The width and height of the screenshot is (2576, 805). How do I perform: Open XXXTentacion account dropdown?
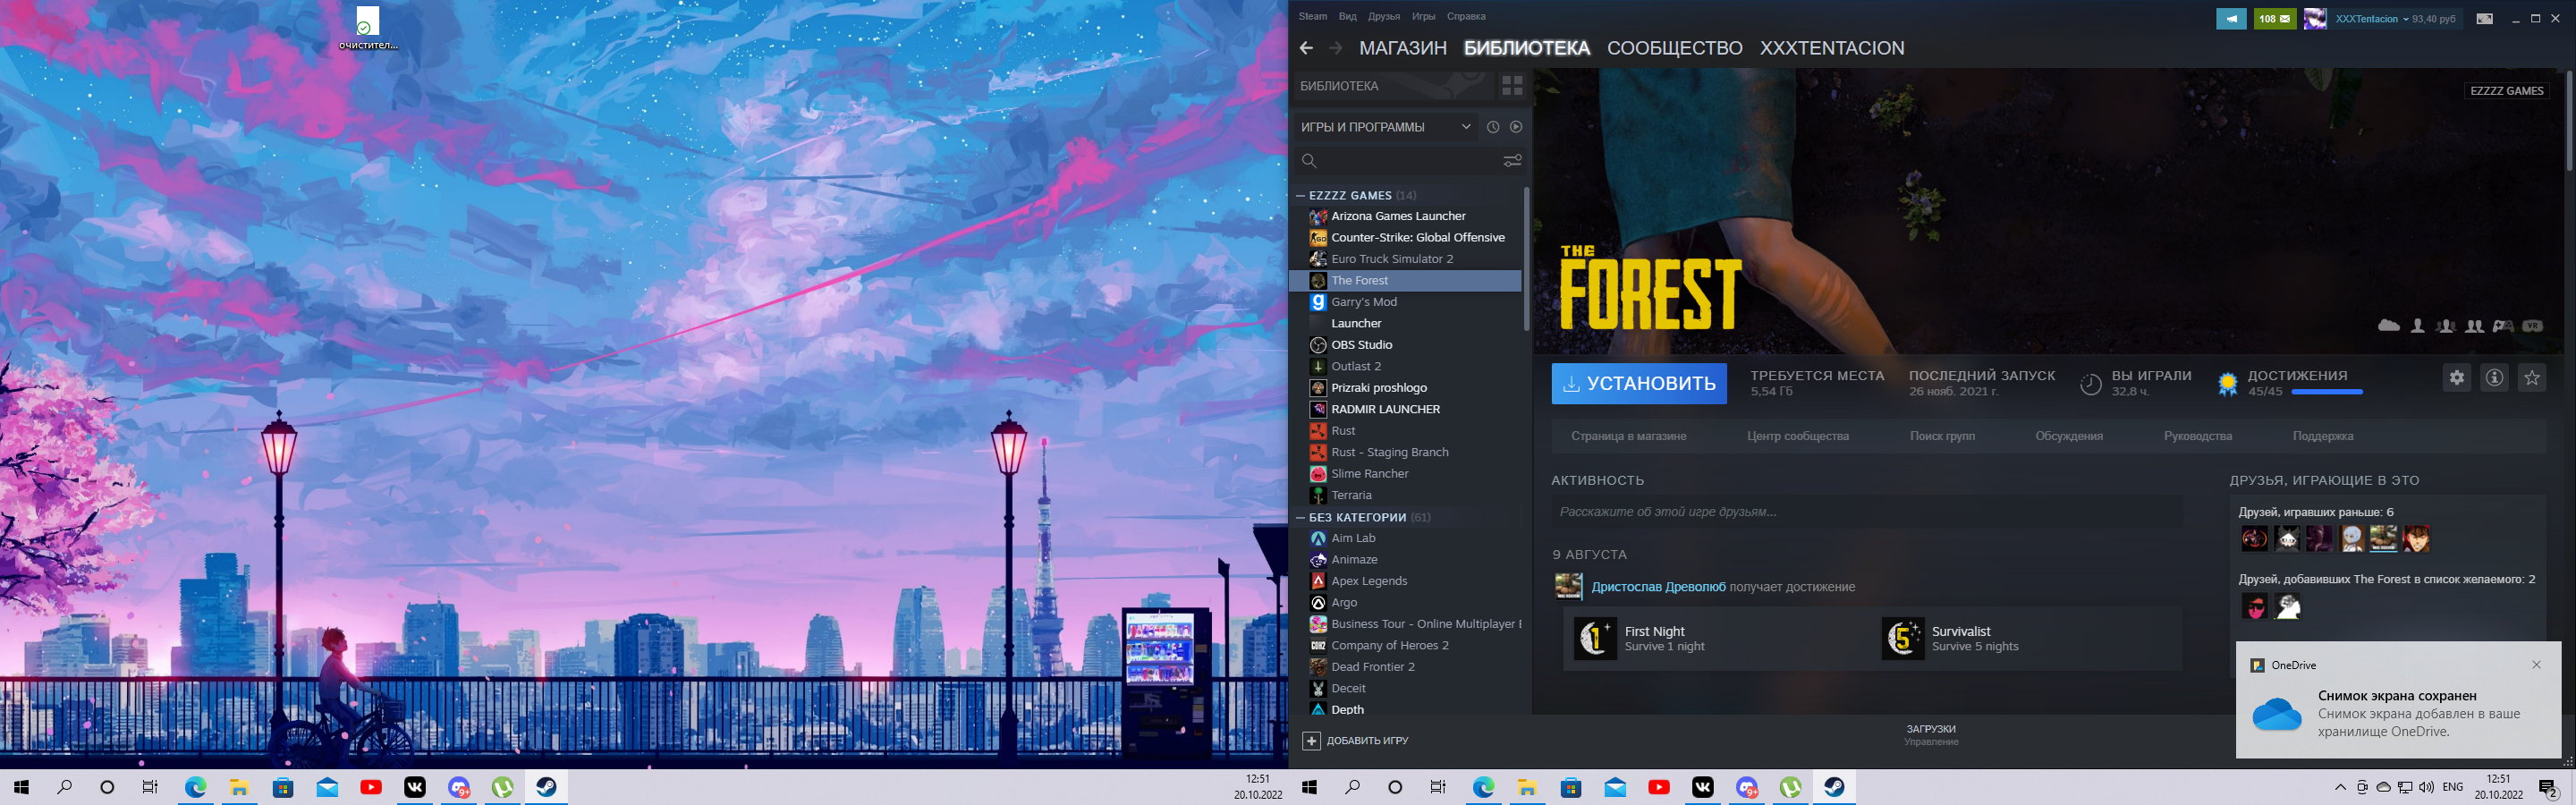pyautogui.click(x=2372, y=19)
